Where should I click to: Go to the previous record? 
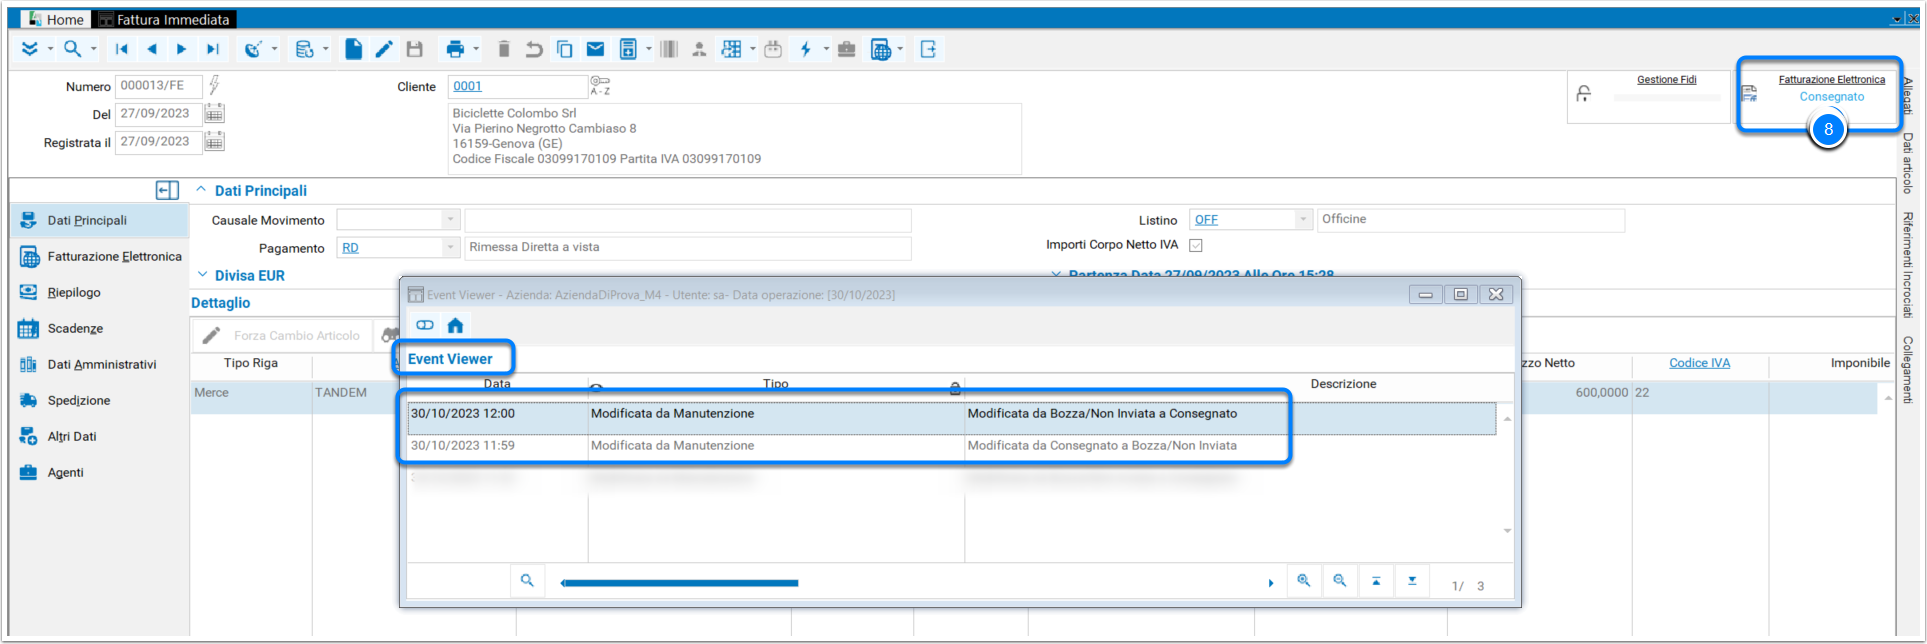(x=152, y=49)
